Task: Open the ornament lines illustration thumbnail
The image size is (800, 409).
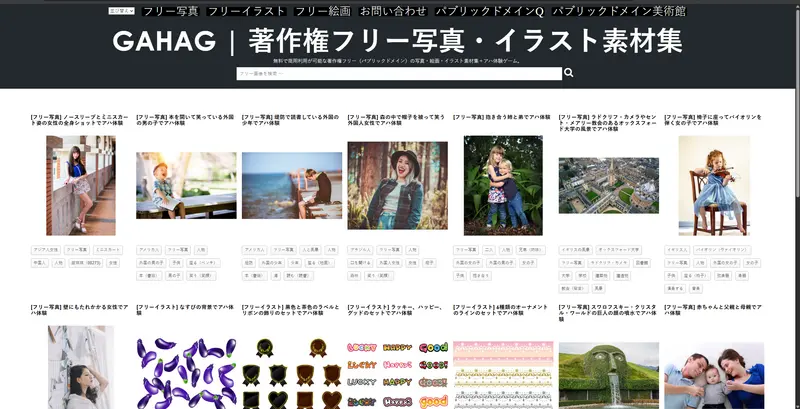Action: (503, 375)
